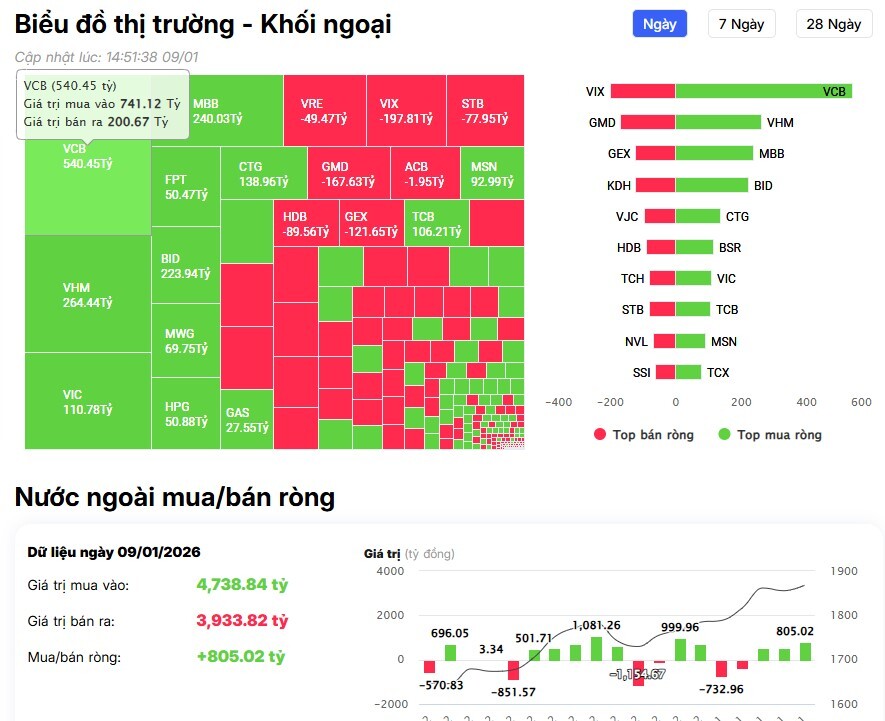Click the CTG 138.96Tỷ treemap tile
885x721 pixels.
point(264,173)
